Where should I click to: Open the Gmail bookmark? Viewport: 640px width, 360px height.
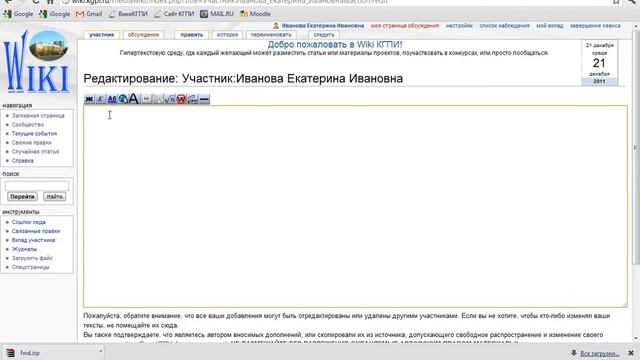click(89, 14)
